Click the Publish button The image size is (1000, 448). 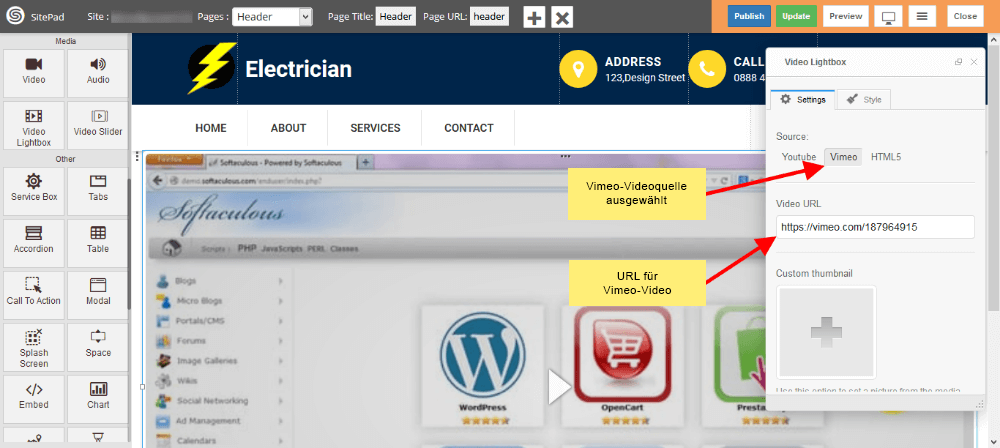tap(749, 17)
